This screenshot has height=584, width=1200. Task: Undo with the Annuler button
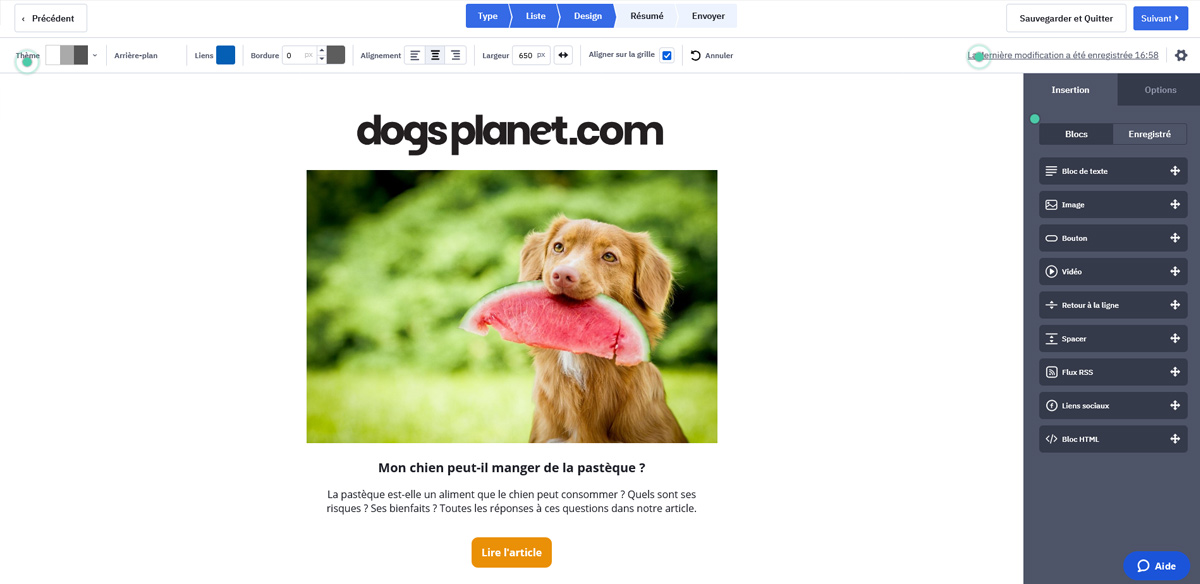pos(712,55)
